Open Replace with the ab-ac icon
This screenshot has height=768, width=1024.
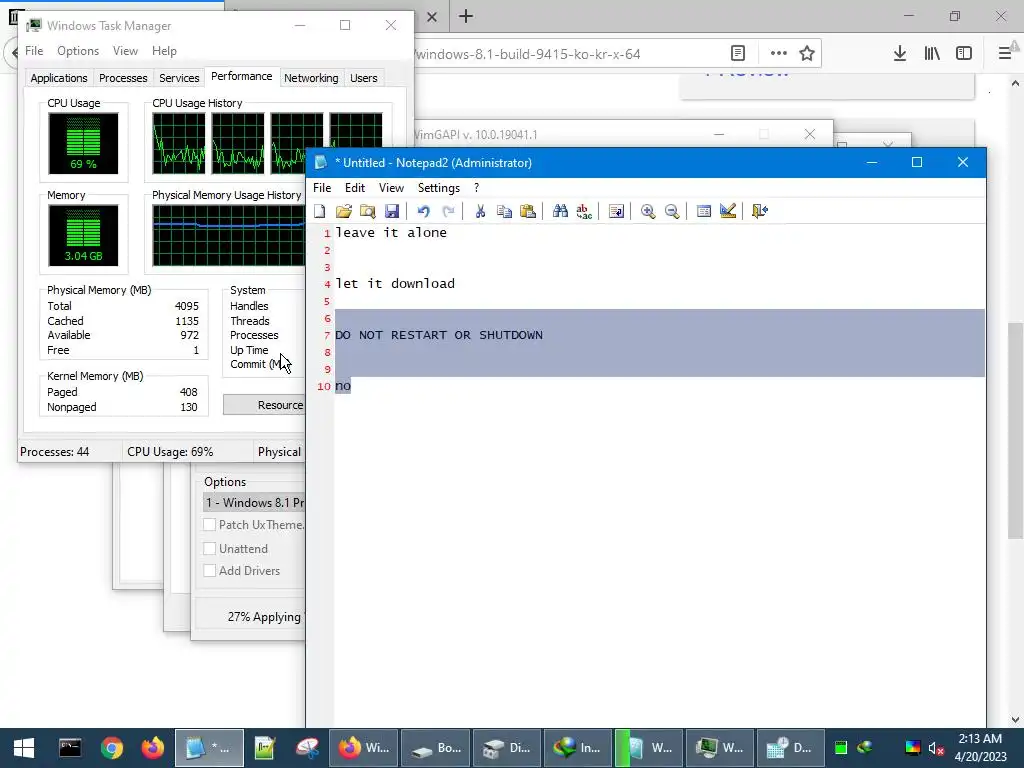coord(584,211)
